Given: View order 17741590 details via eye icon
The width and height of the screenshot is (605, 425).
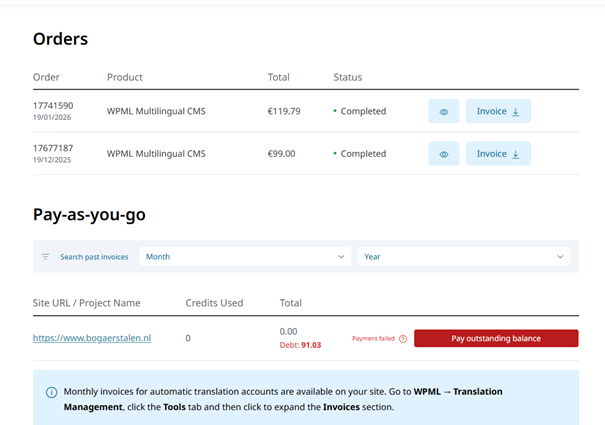Looking at the screenshot, I should [x=444, y=111].
